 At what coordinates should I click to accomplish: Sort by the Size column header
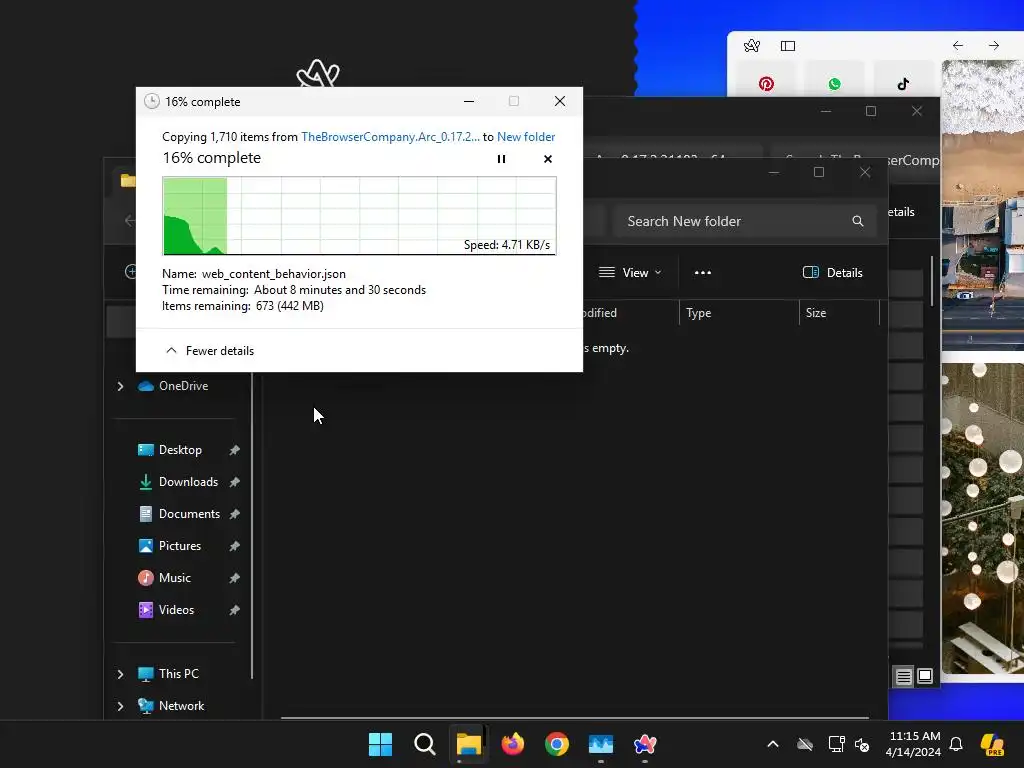coord(839,313)
